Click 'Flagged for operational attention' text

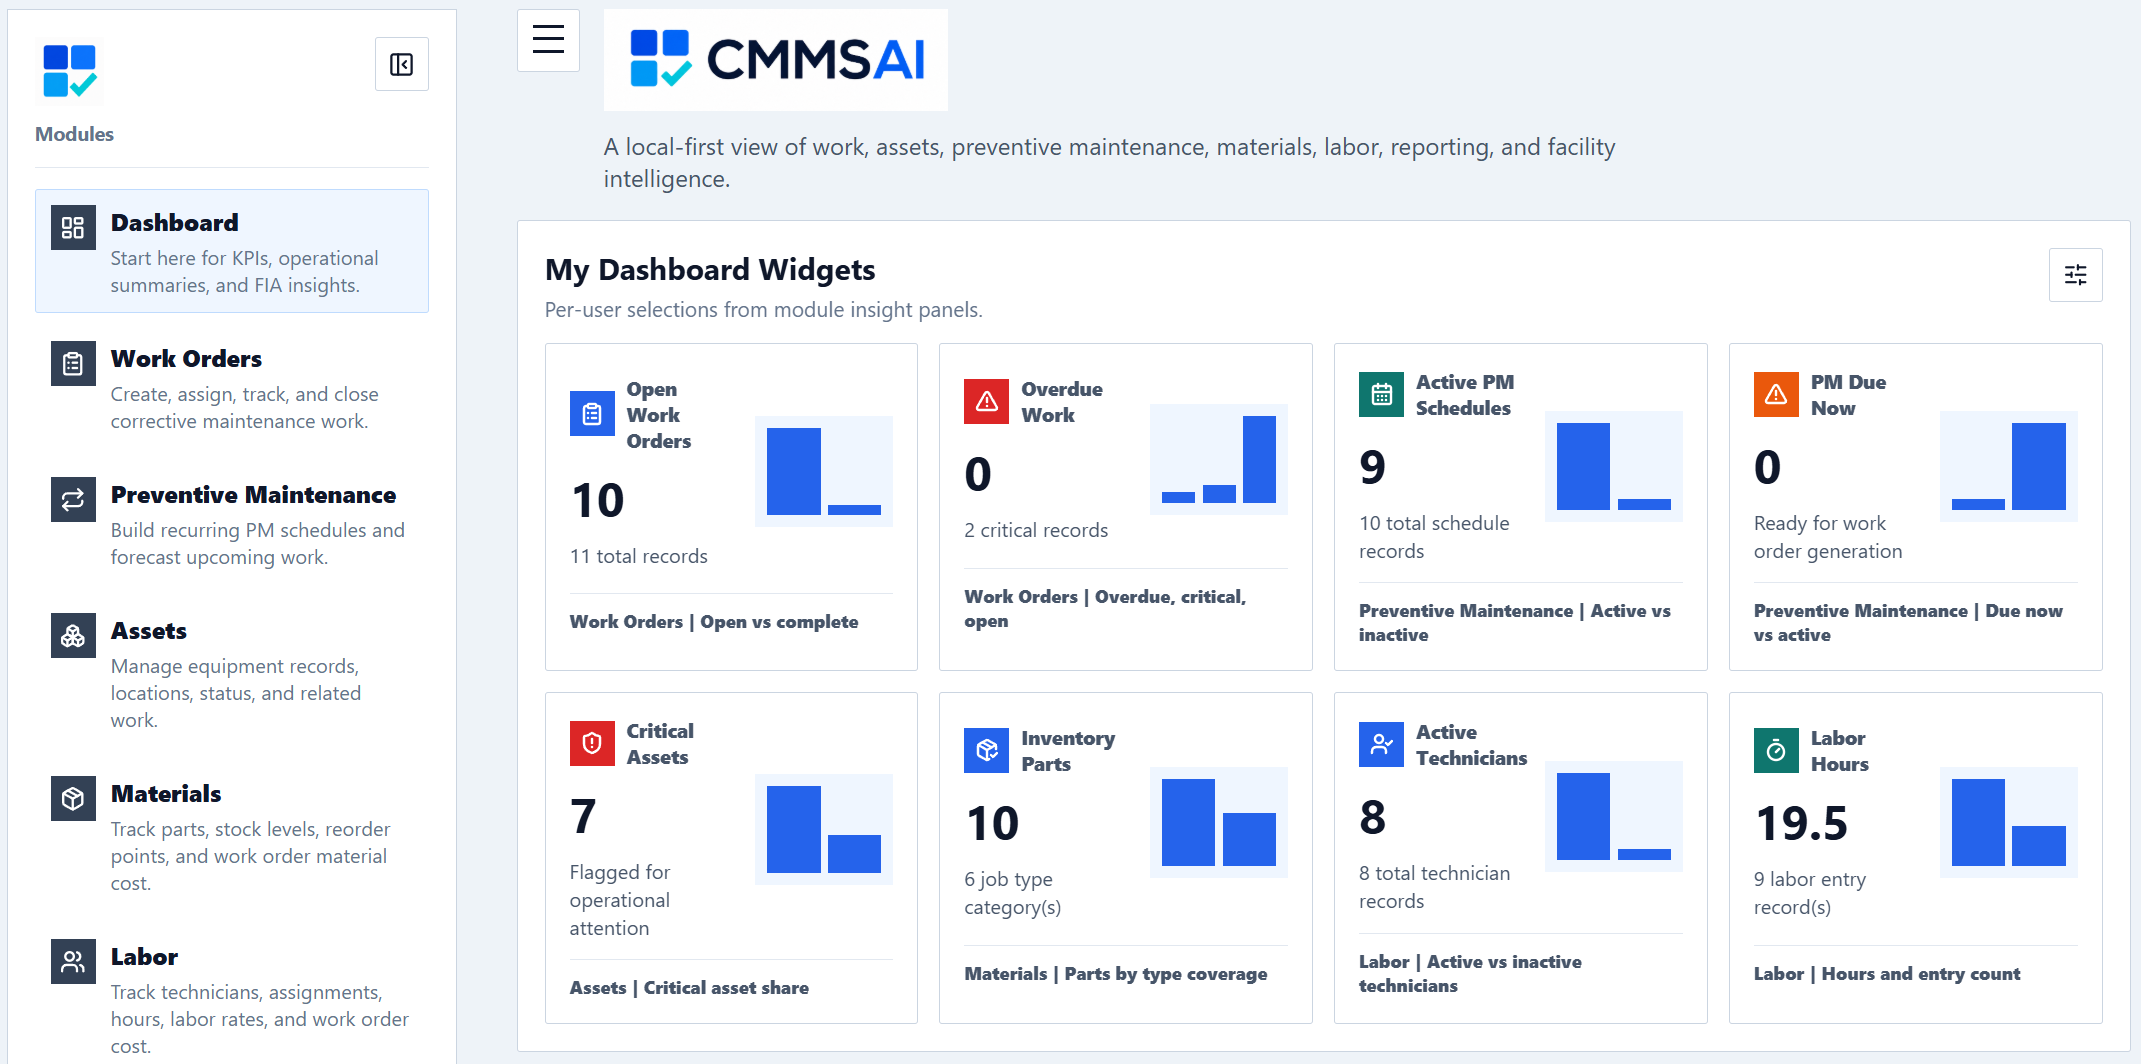[x=620, y=900]
